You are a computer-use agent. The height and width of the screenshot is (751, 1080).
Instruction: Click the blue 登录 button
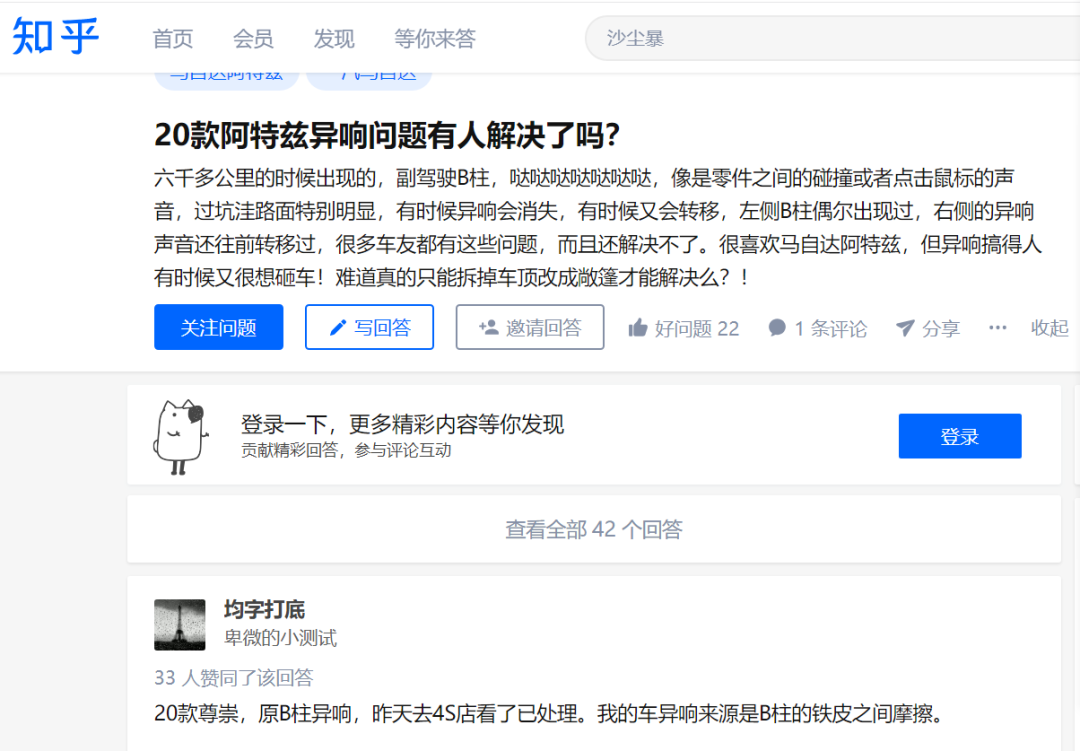[x=959, y=436]
